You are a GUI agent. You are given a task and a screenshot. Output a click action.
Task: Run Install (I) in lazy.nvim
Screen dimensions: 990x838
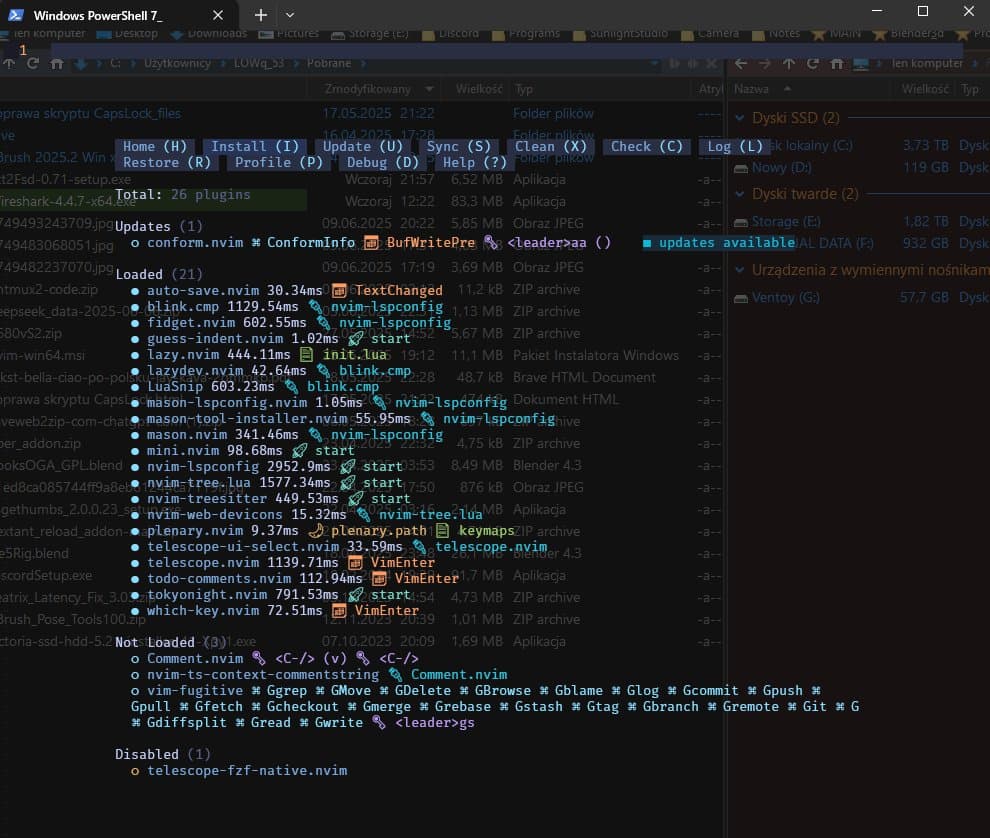(255, 147)
